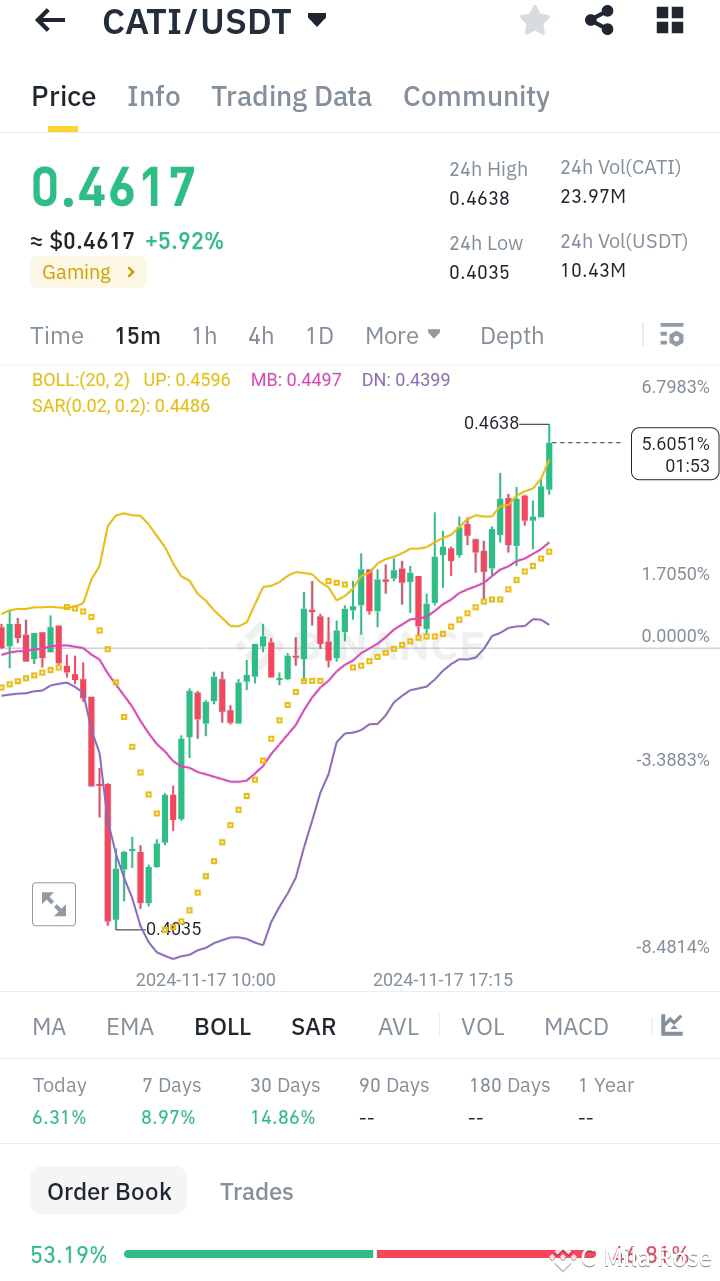Image resolution: width=720 pixels, height=1281 pixels.
Task: Expand the More timeframes dropdown
Action: [x=403, y=335]
